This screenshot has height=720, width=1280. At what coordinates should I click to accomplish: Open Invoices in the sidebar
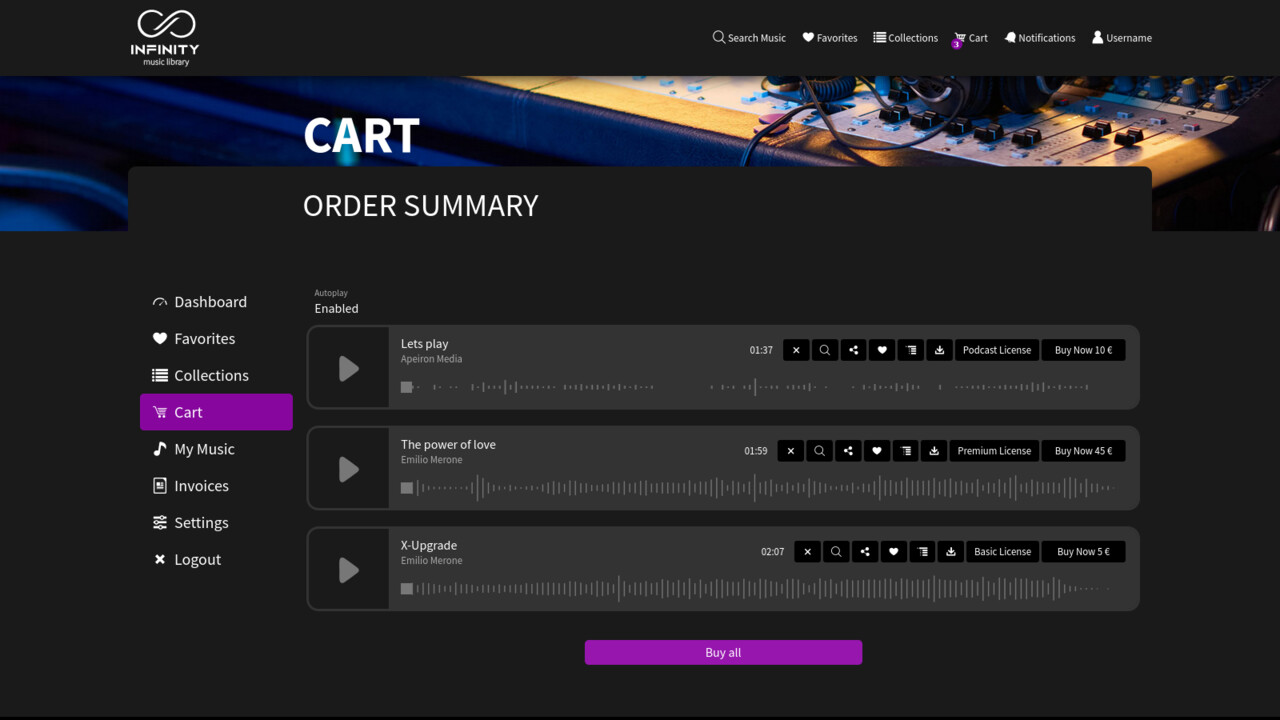216,486
